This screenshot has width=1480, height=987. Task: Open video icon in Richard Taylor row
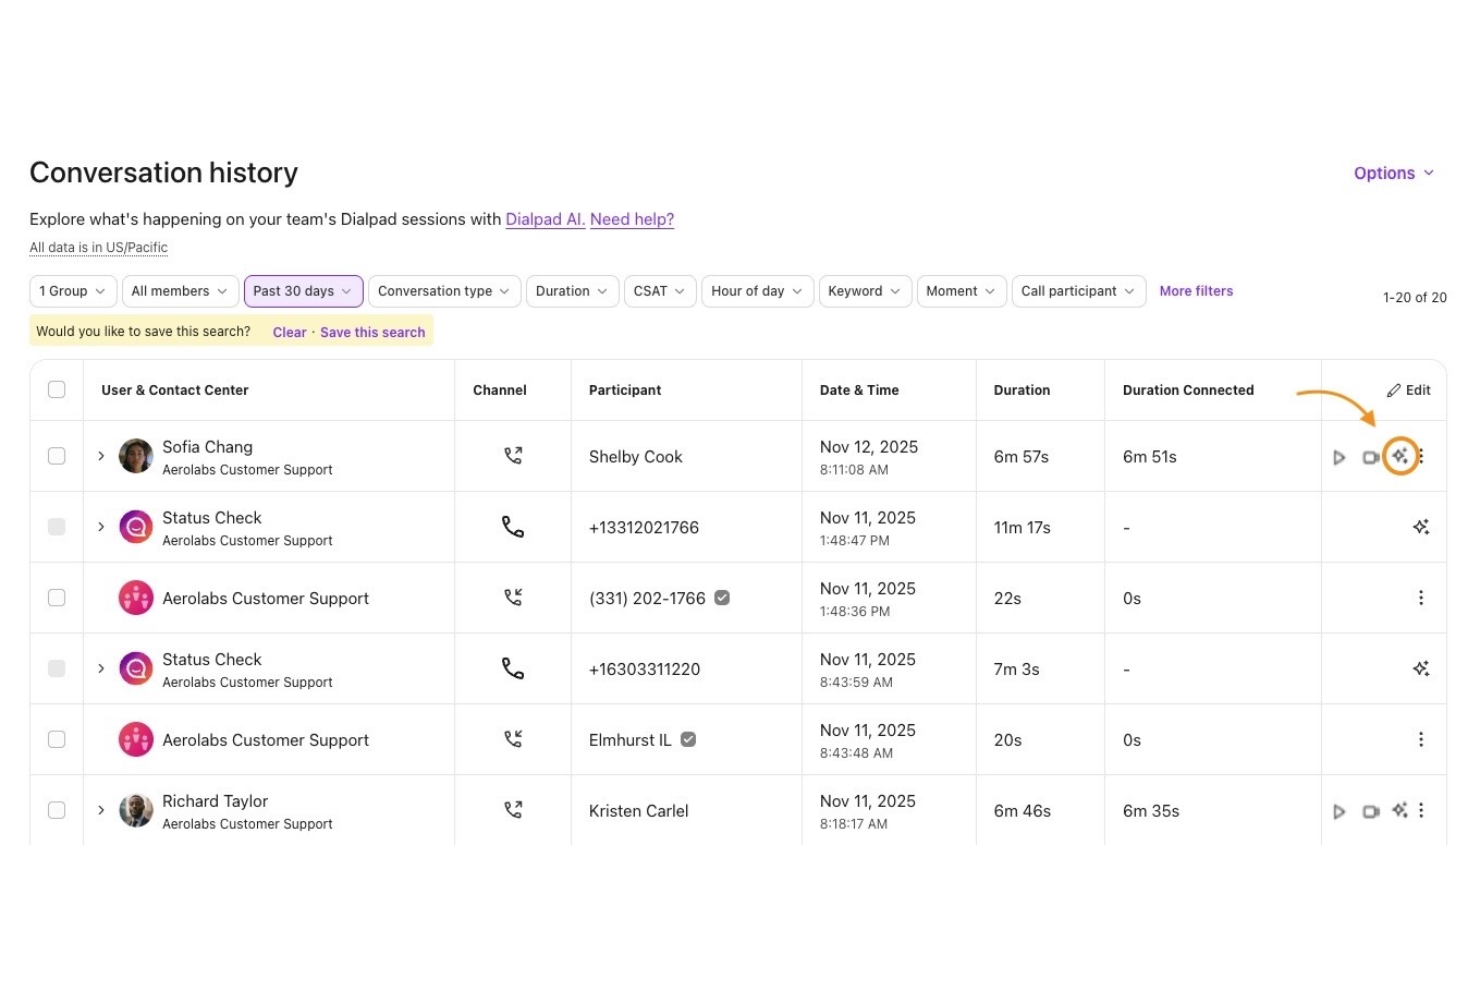pos(1370,811)
